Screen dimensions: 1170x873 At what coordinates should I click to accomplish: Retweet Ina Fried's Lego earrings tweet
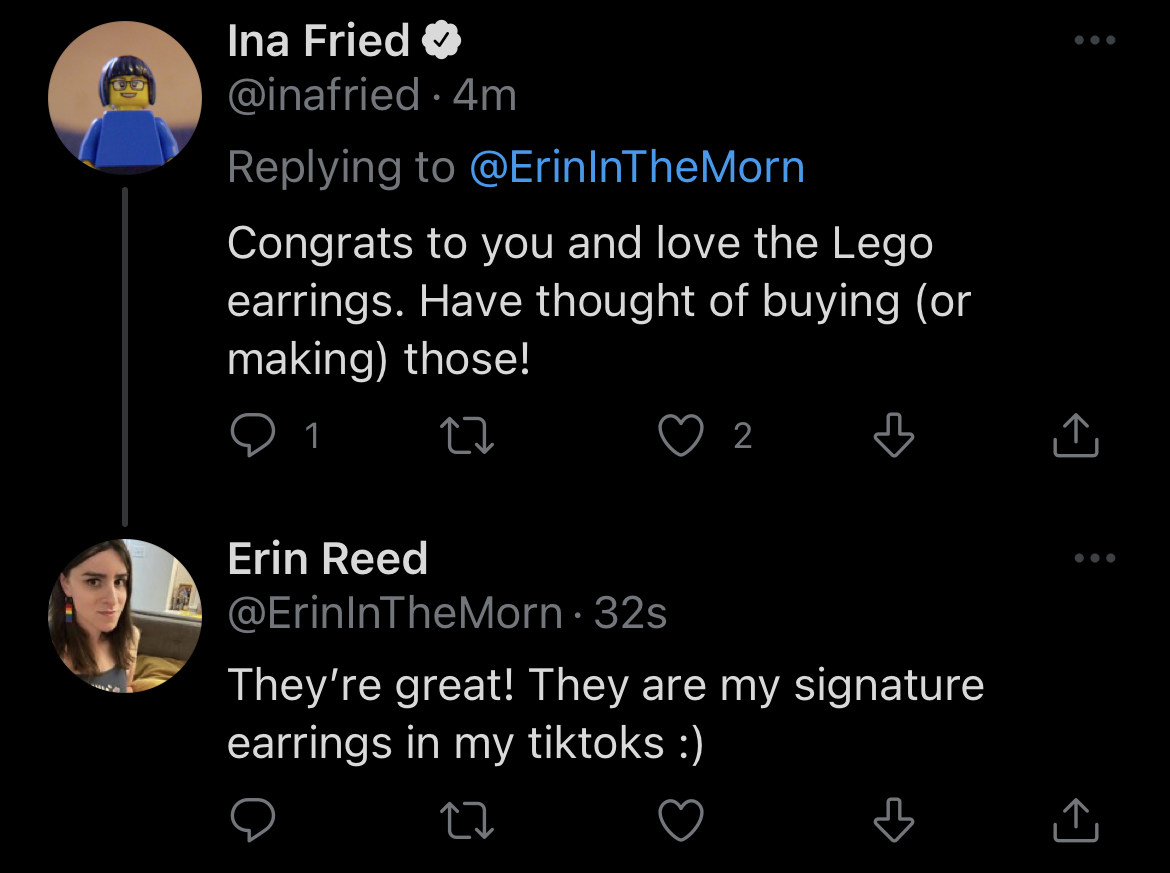tap(469, 436)
